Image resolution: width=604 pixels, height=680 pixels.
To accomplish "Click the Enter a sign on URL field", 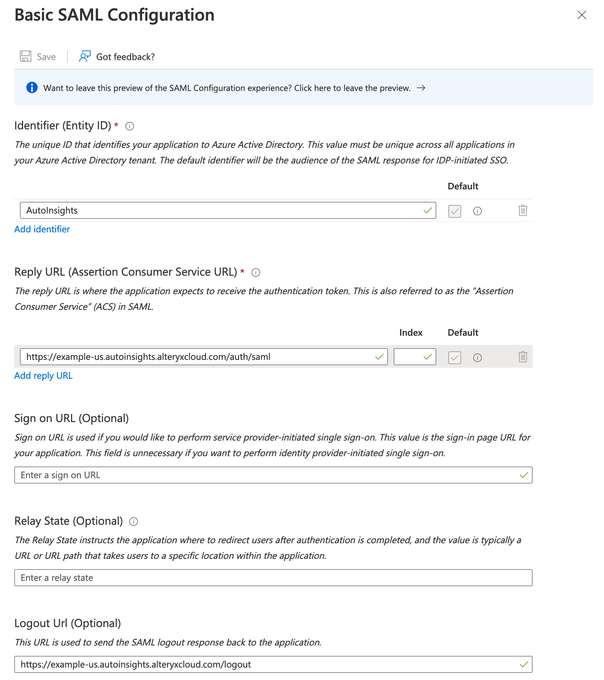I will 265,475.
